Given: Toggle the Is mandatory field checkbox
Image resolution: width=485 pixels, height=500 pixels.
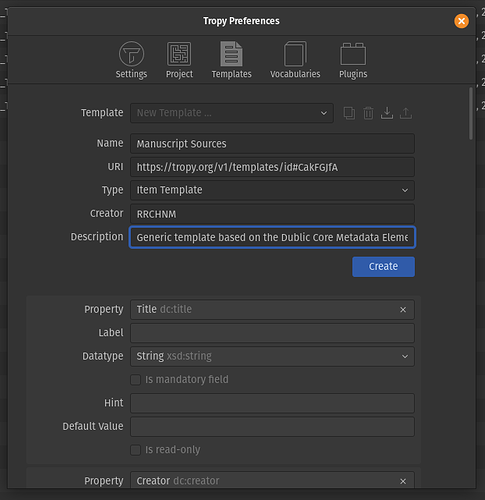Looking at the screenshot, I should coord(135,380).
